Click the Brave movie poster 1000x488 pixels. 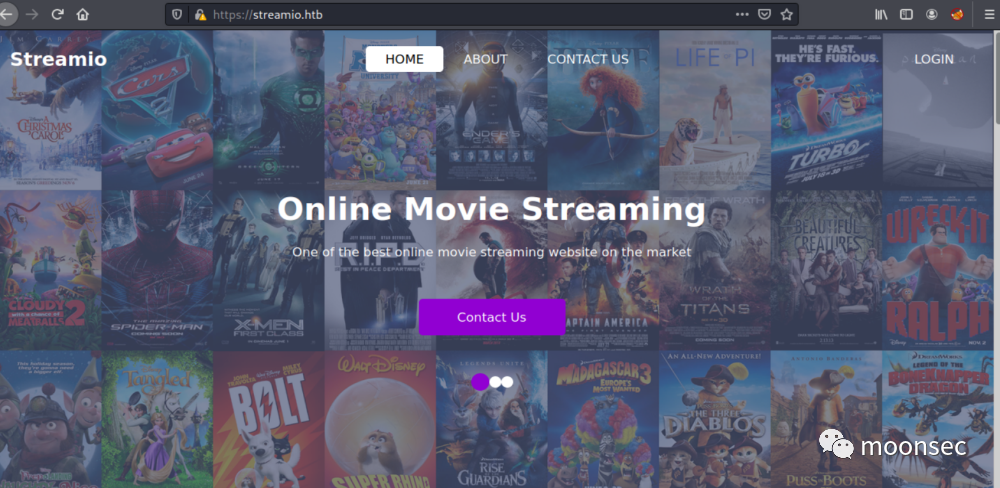[x=603, y=110]
